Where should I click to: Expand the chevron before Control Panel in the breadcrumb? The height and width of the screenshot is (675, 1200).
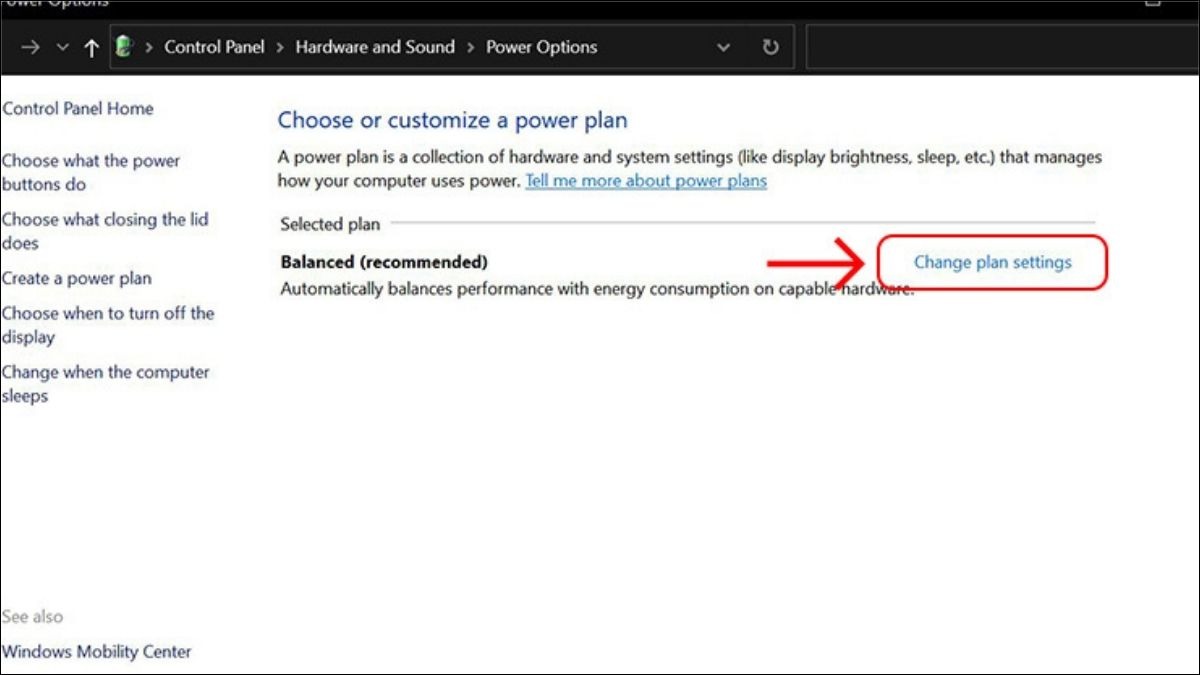pyautogui.click(x=150, y=47)
